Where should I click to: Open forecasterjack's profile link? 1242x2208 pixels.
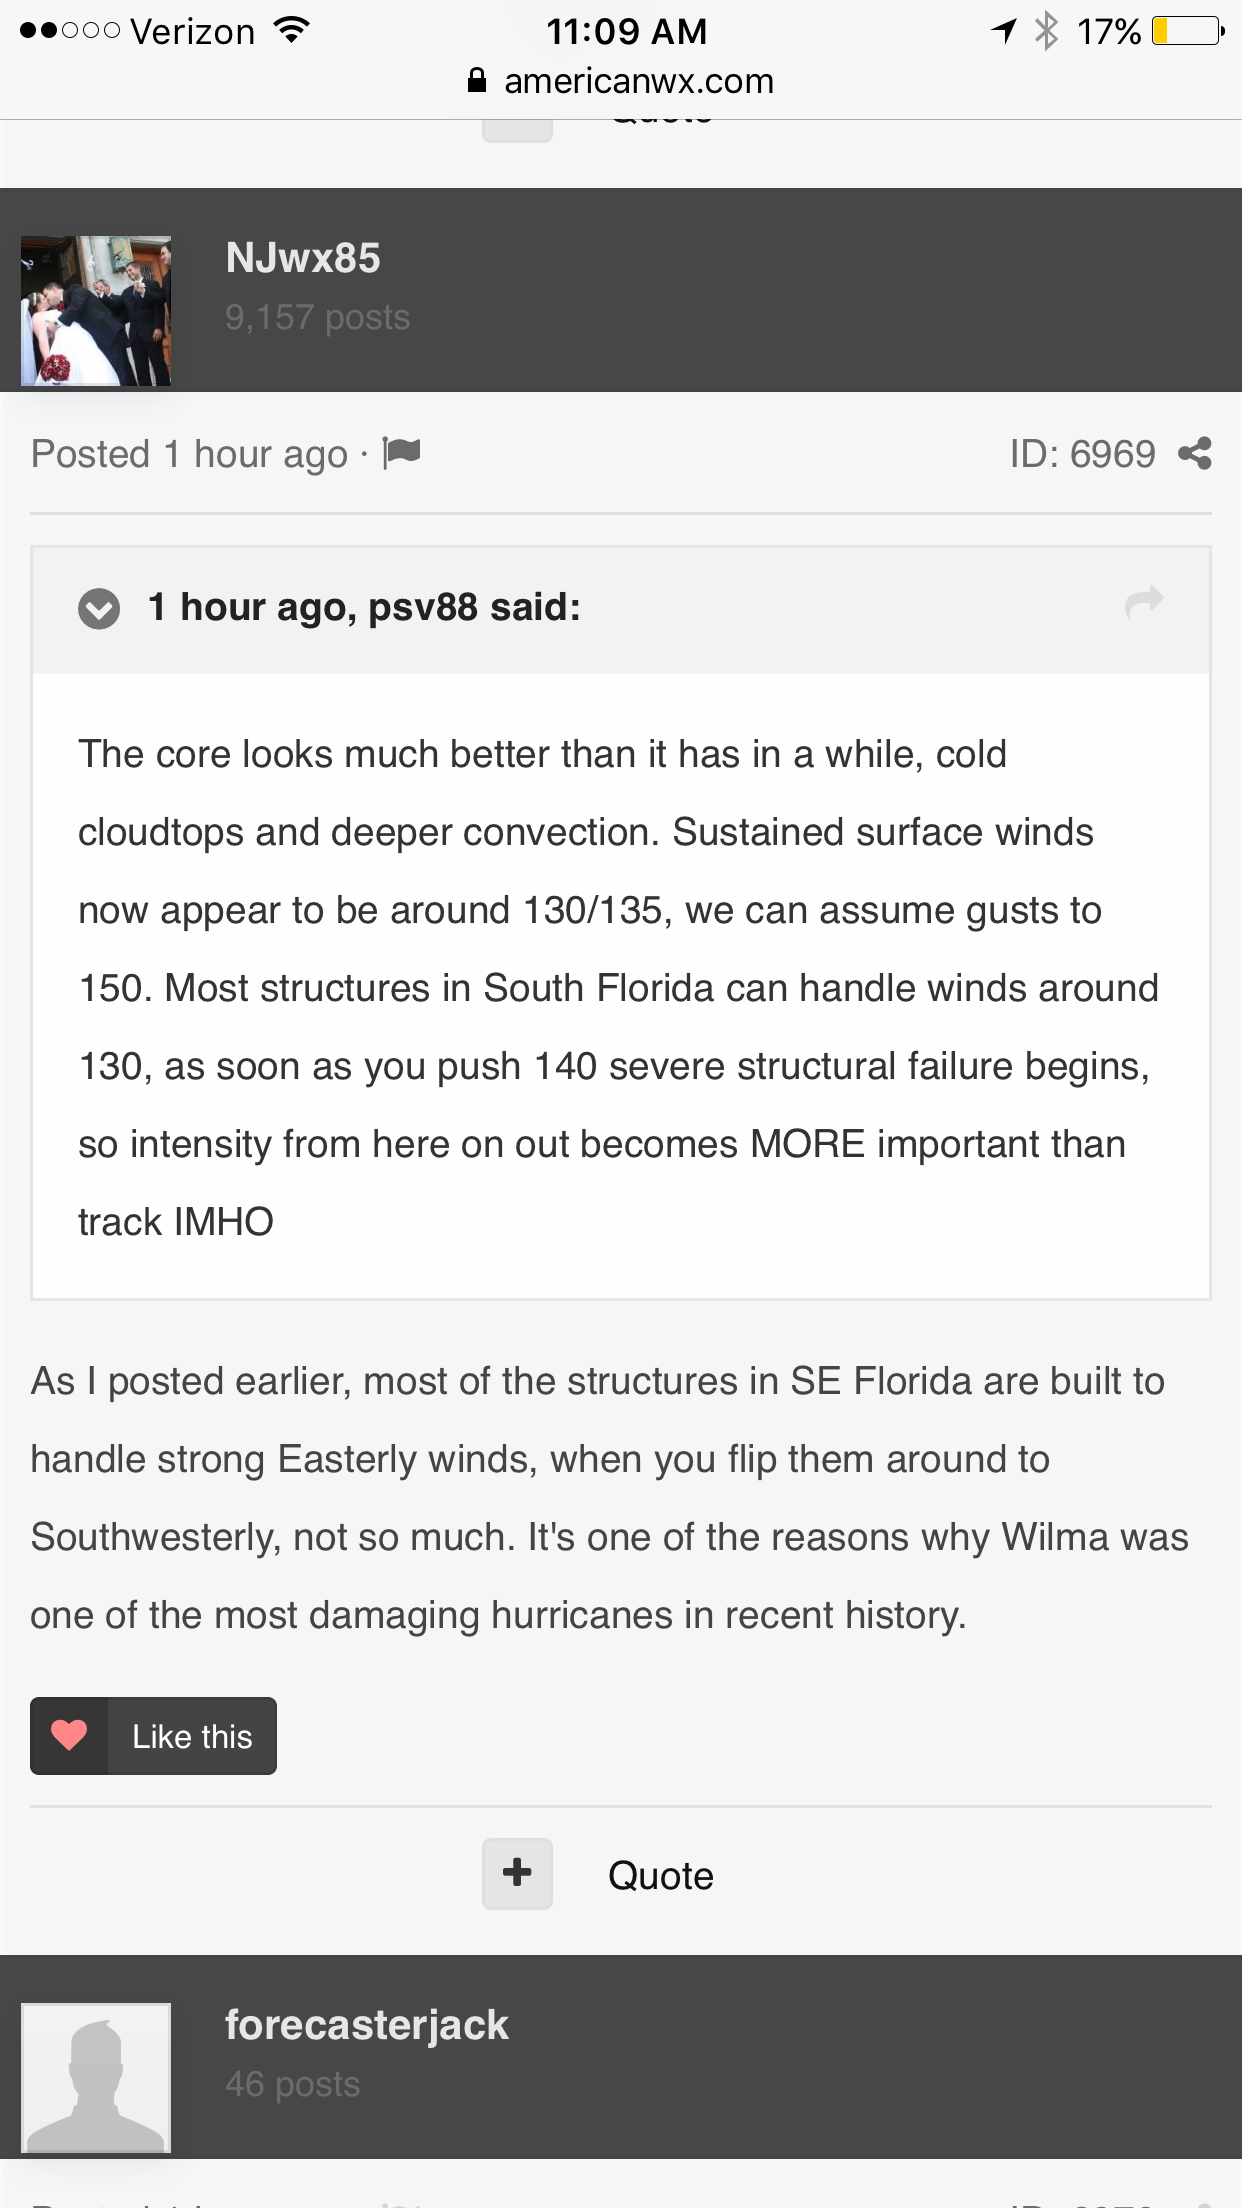pyautogui.click(x=367, y=2025)
